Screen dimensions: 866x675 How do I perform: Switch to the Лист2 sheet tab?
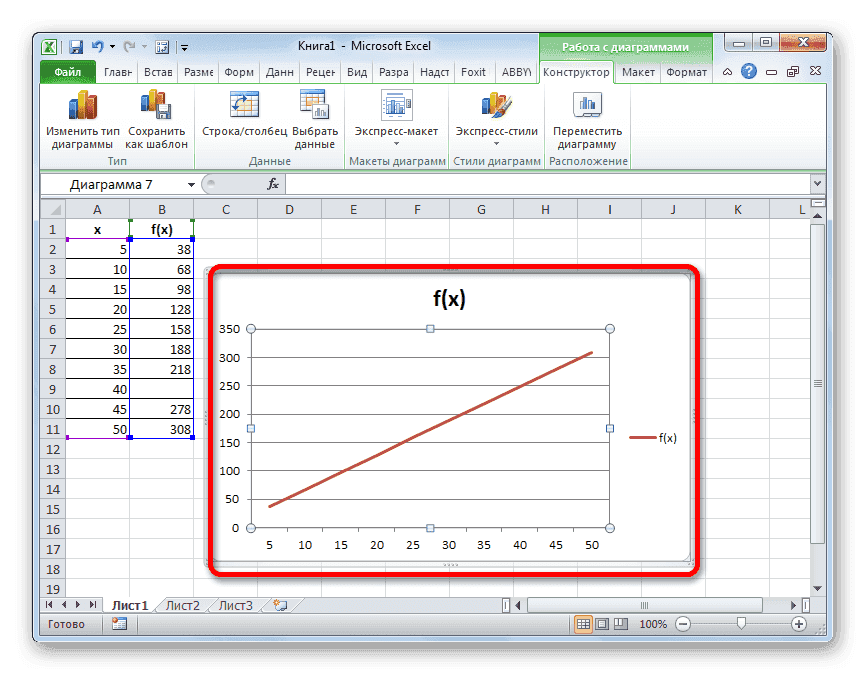[183, 605]
